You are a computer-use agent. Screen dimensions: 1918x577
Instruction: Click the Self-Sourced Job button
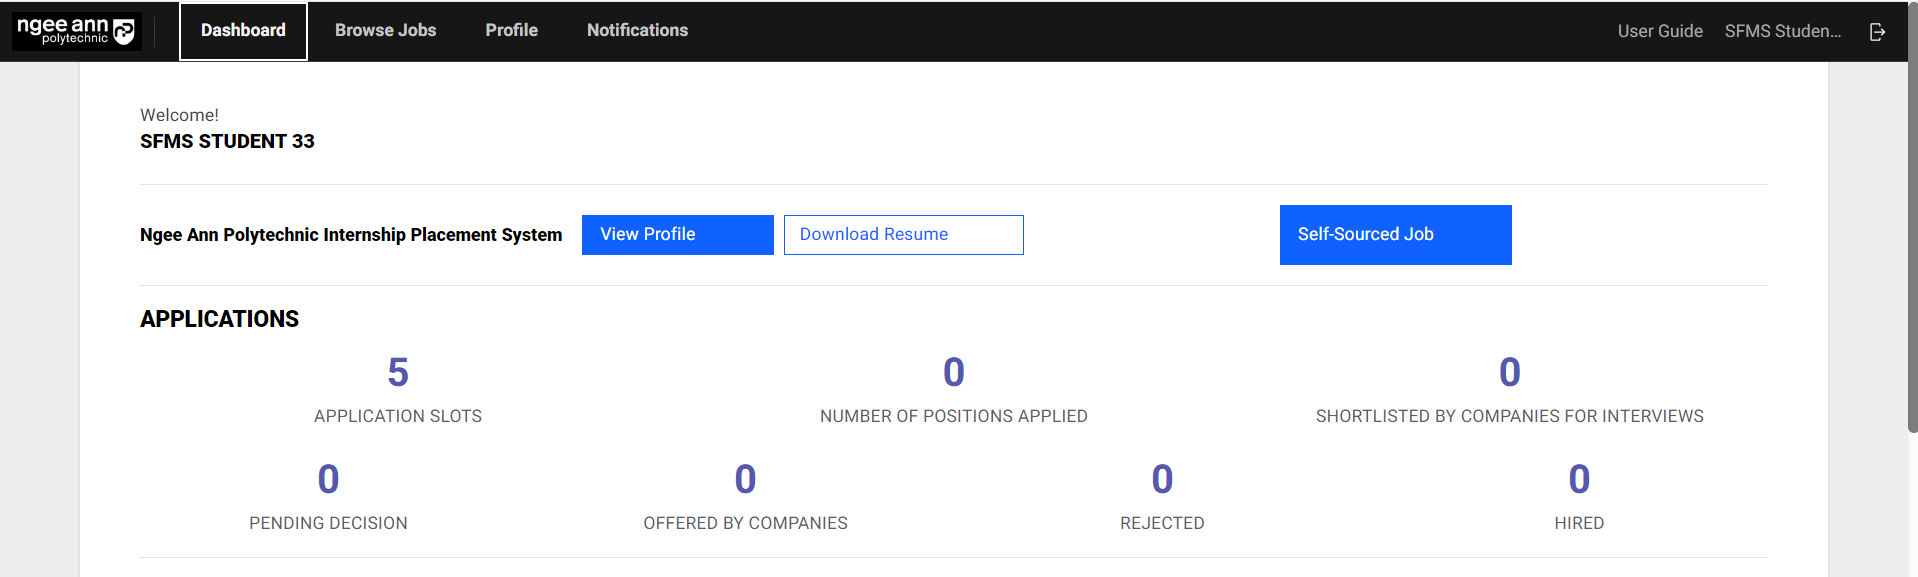pyautogui.click(x=1395, y=235)
